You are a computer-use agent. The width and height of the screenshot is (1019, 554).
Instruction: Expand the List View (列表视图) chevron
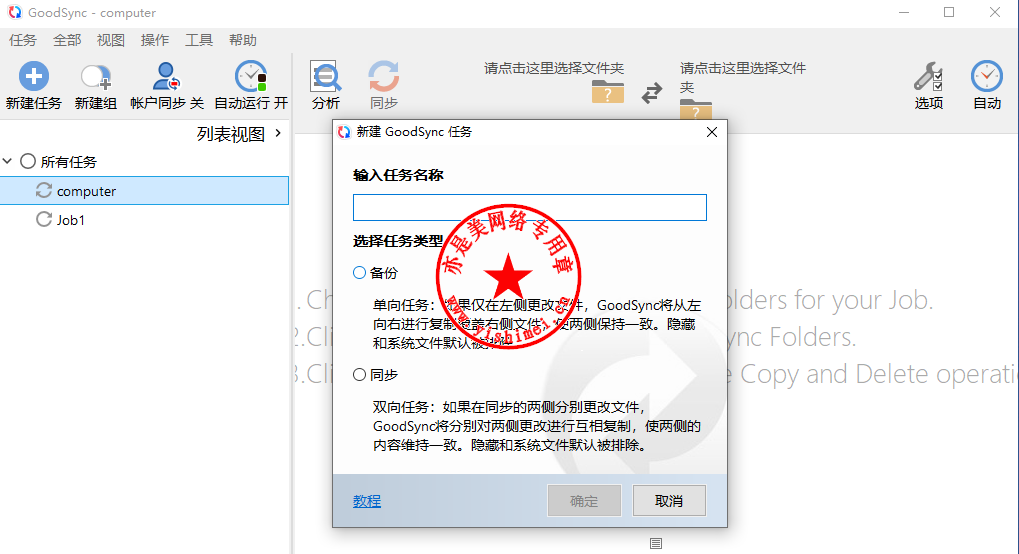pyautogui.click(x=278, y=133)
